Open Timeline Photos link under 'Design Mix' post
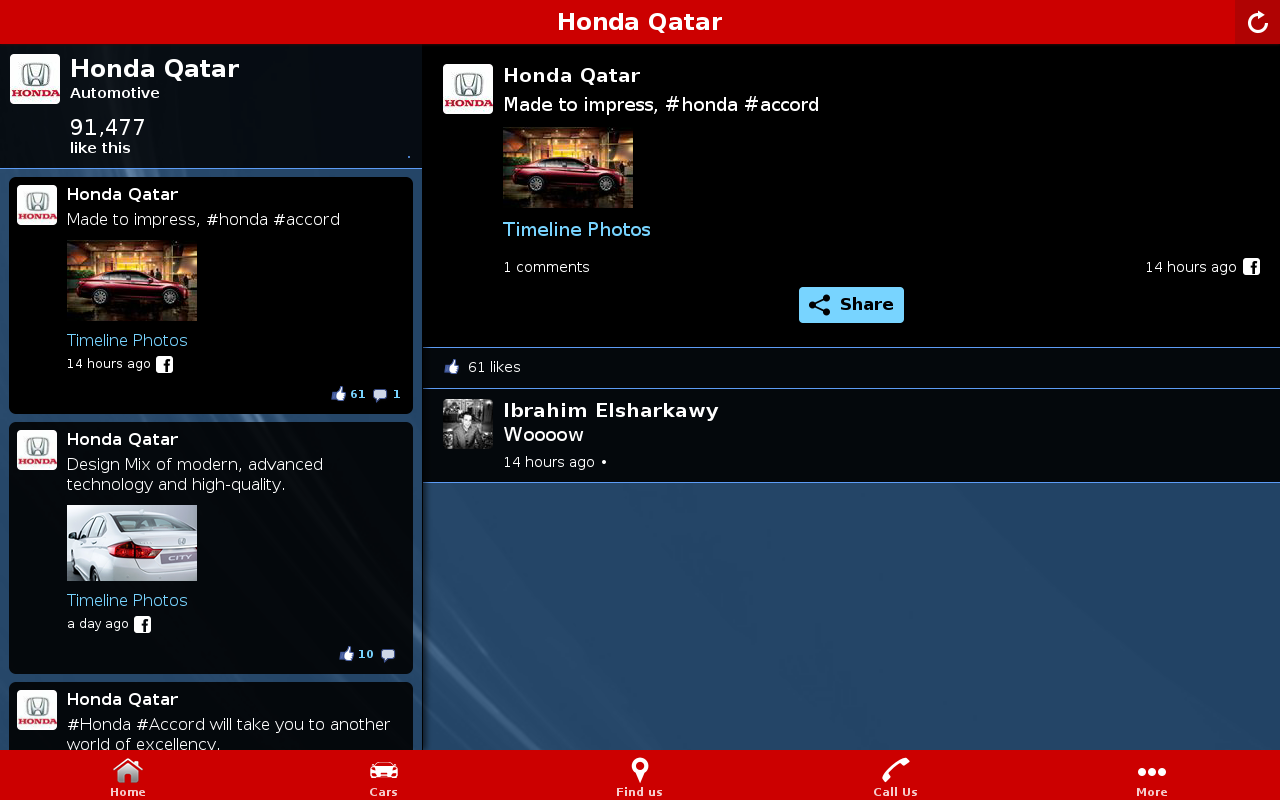Screen dimensions: 1280x800 127,600
